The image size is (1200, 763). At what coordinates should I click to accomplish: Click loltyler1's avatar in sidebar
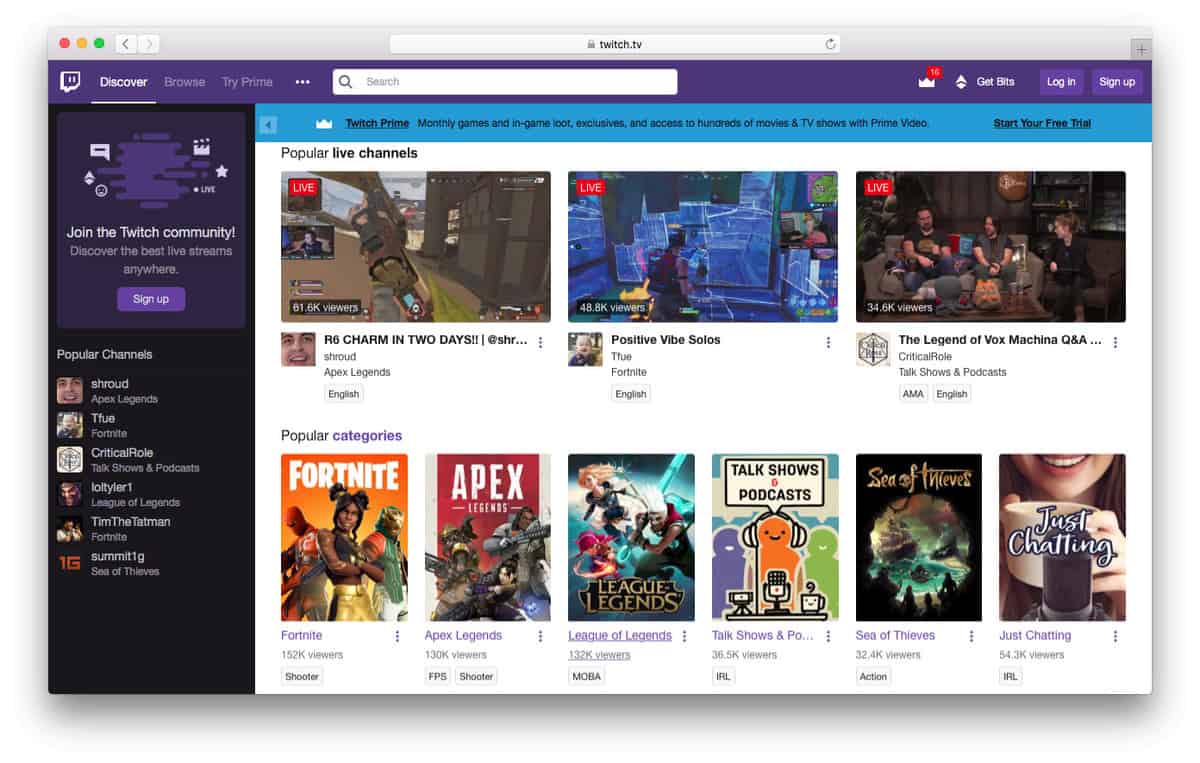pos(69,494)
